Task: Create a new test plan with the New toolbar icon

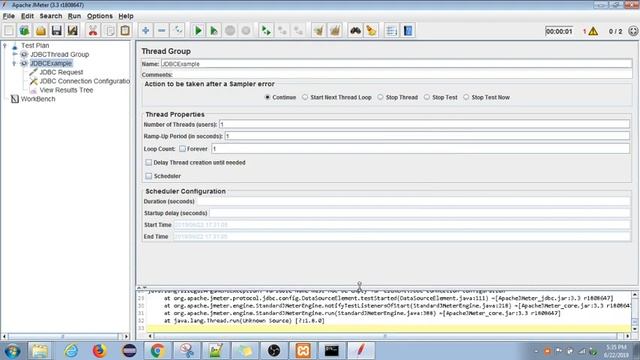Action: coord(9,31)
